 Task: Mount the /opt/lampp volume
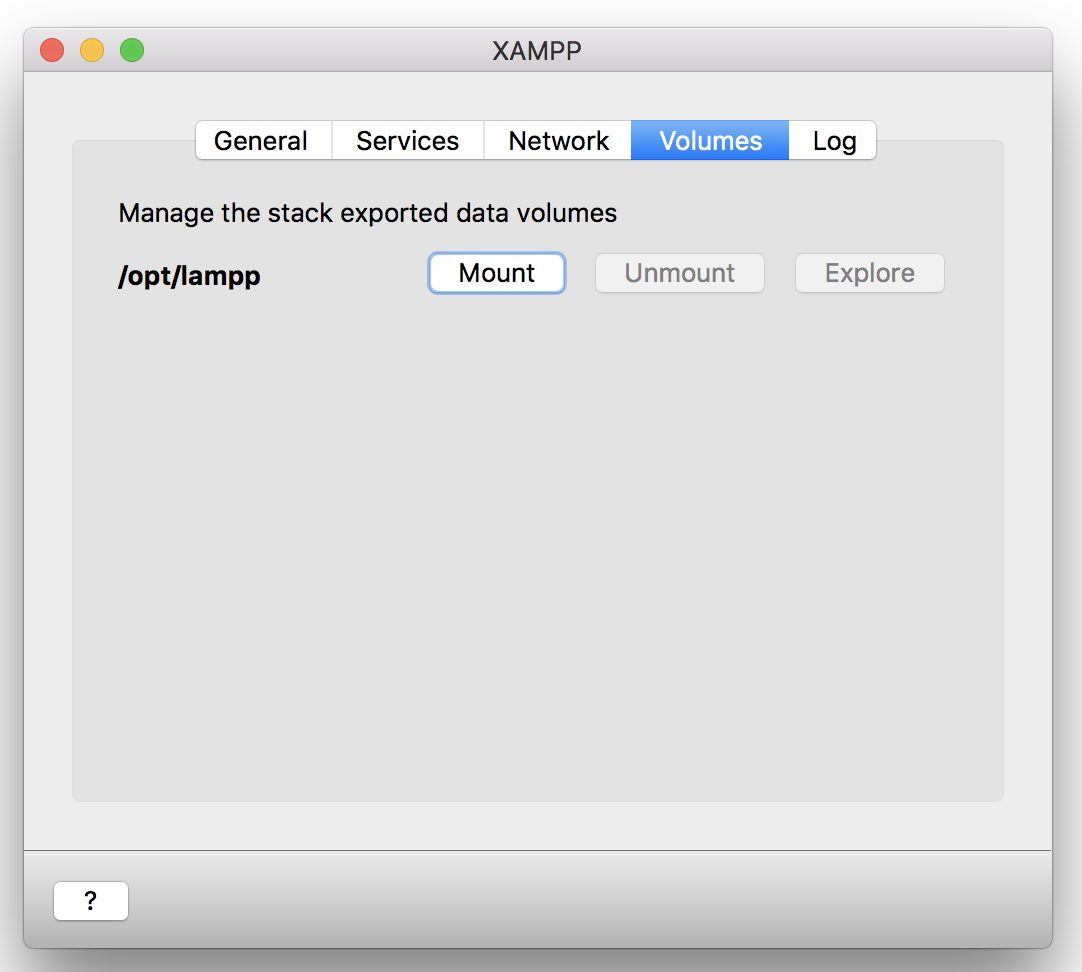click(497, 273)
